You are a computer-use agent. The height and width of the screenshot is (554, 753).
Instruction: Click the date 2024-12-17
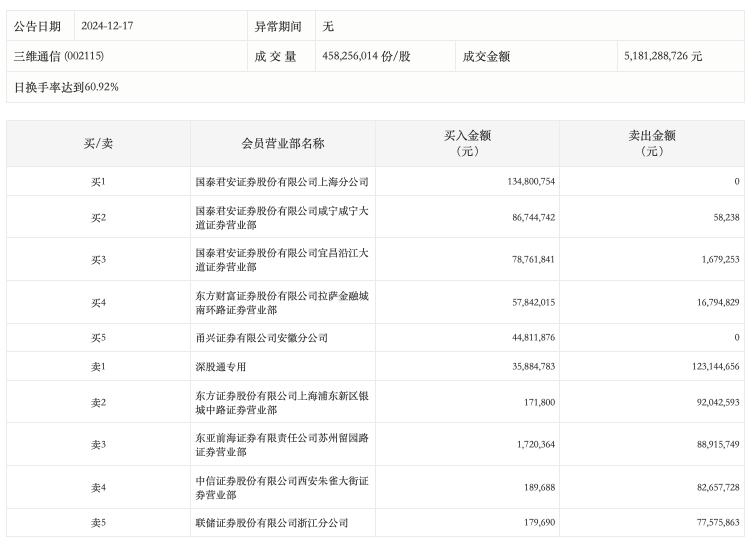[107, 26]
